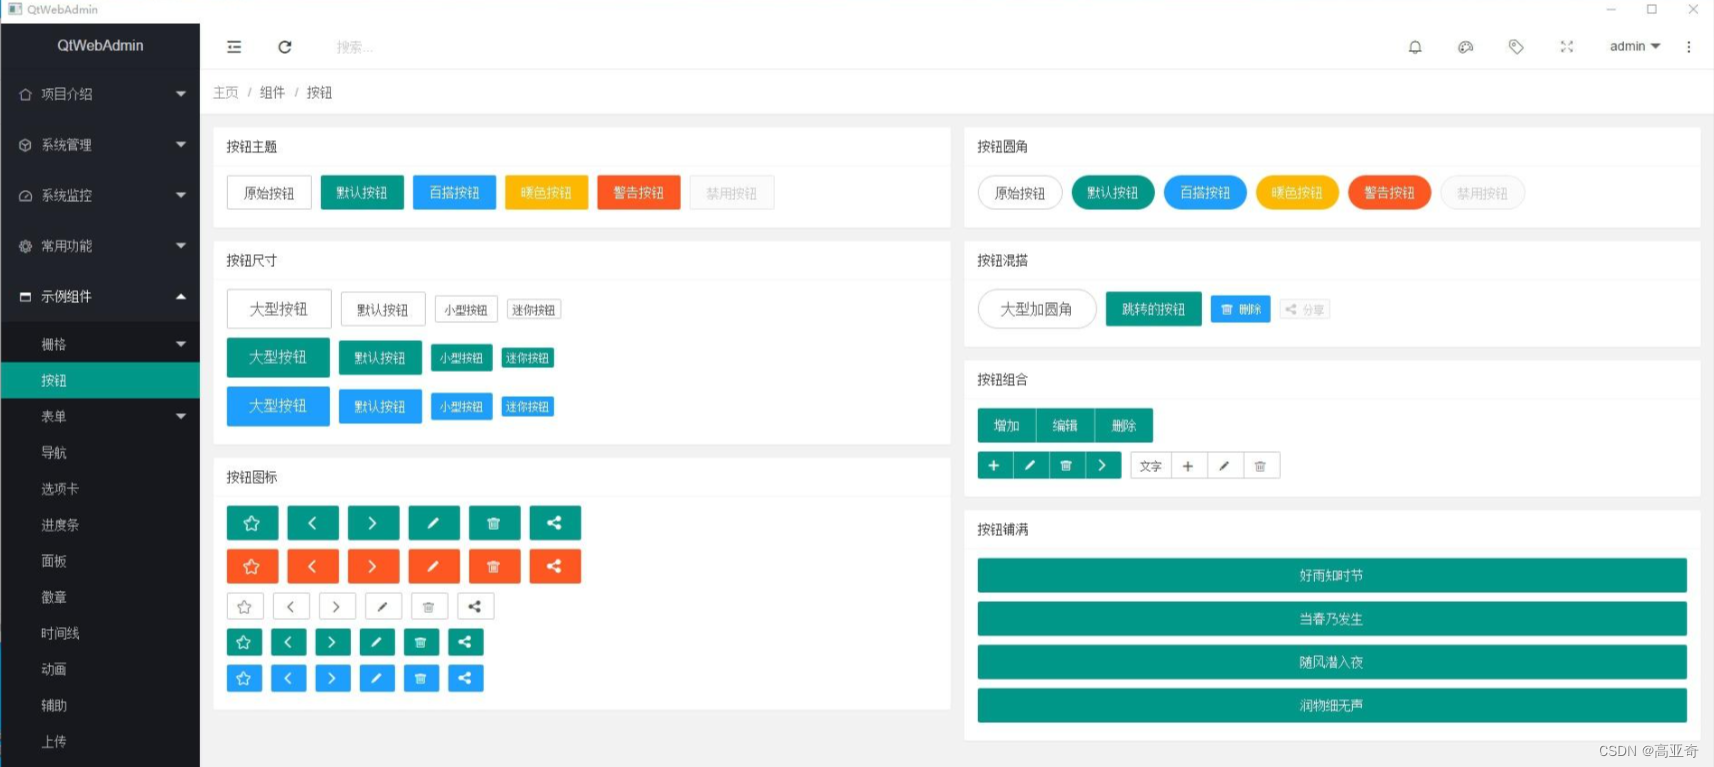Viewport: 1714px width, 767px height.
Task: Click the white 大型按钮
Action: [279, 309]
